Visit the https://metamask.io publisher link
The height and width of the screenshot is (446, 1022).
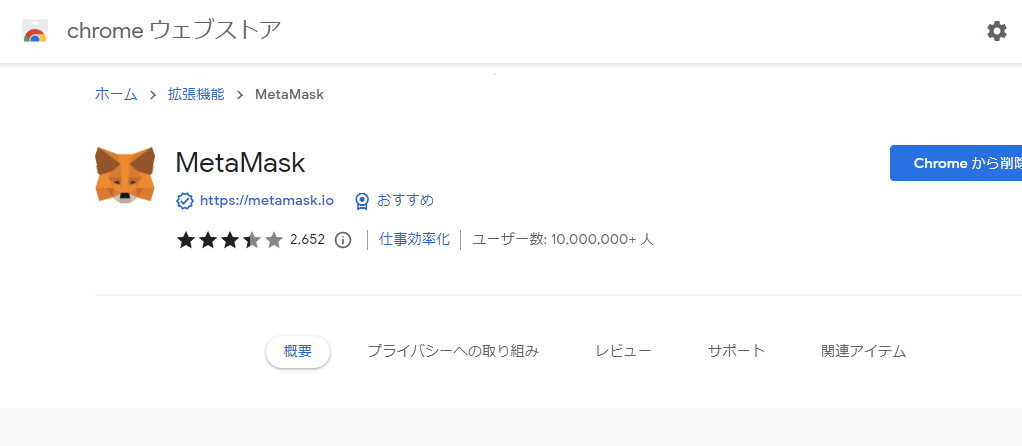coord(267,201)
